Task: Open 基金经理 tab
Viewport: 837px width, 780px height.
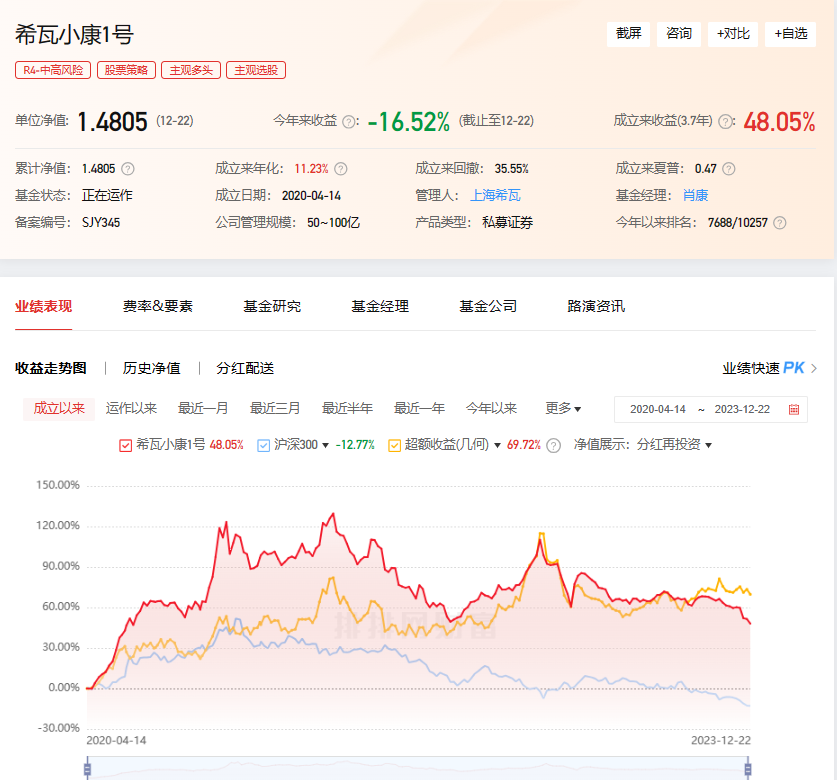Action: coord(380,306)
